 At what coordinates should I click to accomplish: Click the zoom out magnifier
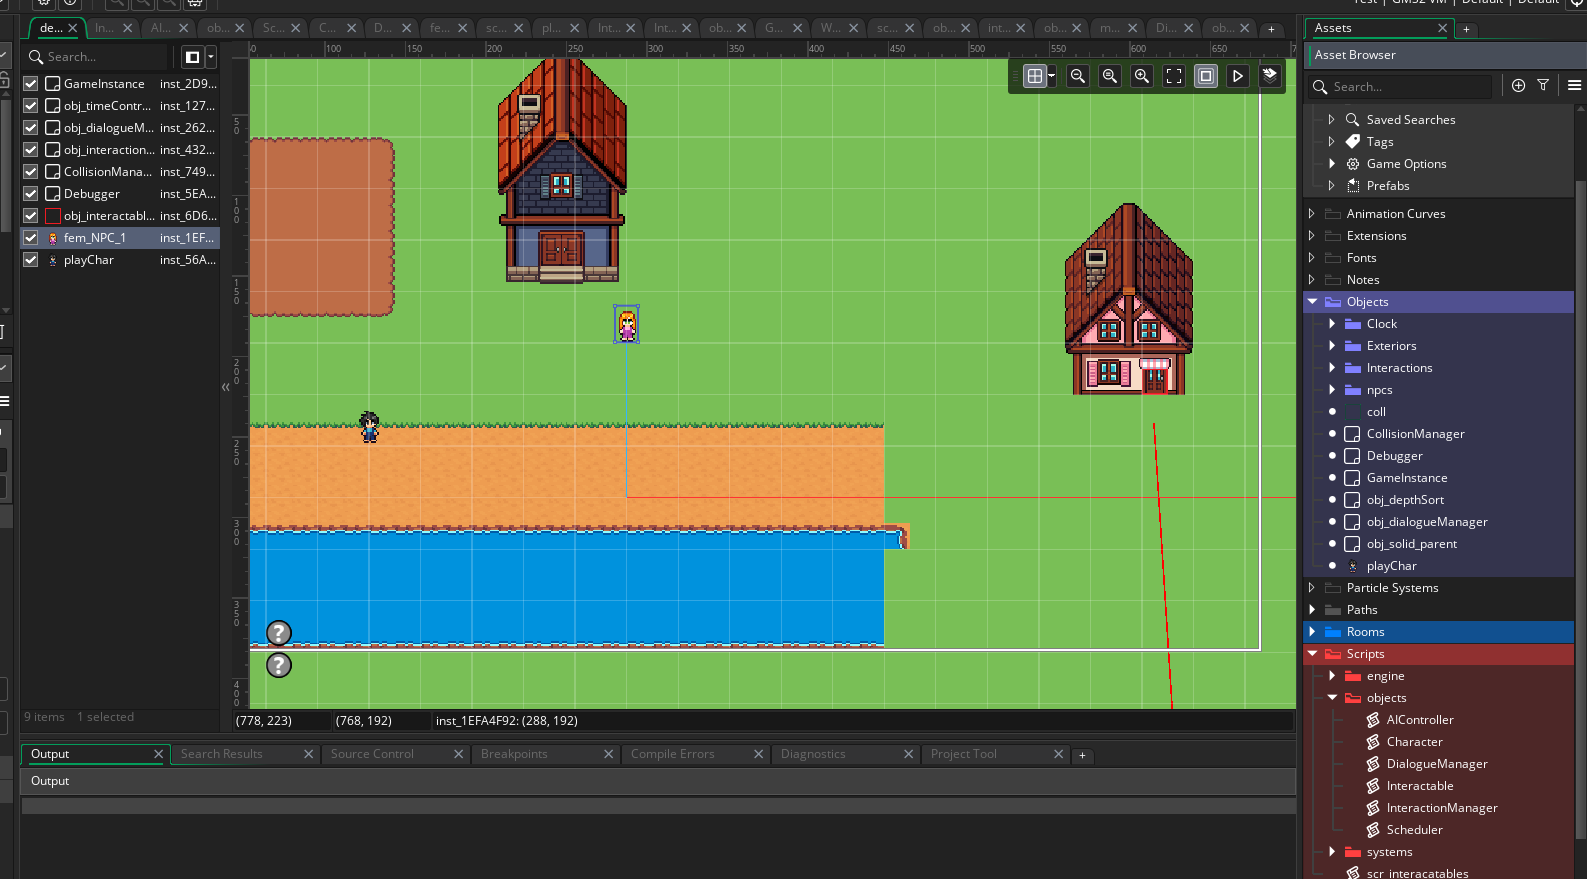[1078, 76]
